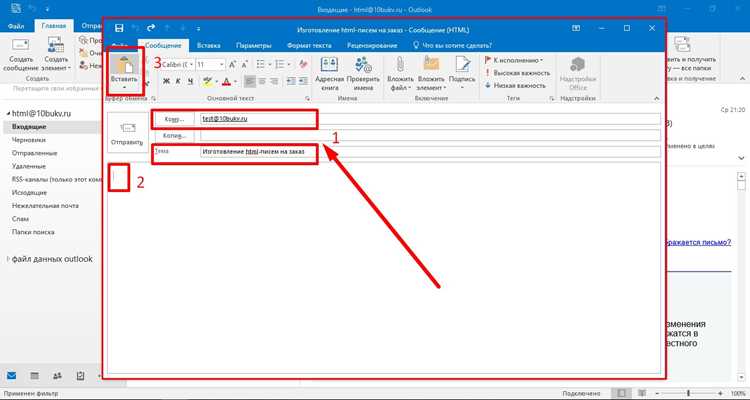Center the text
The image size is (750, 400).
[x=262, y=81]
